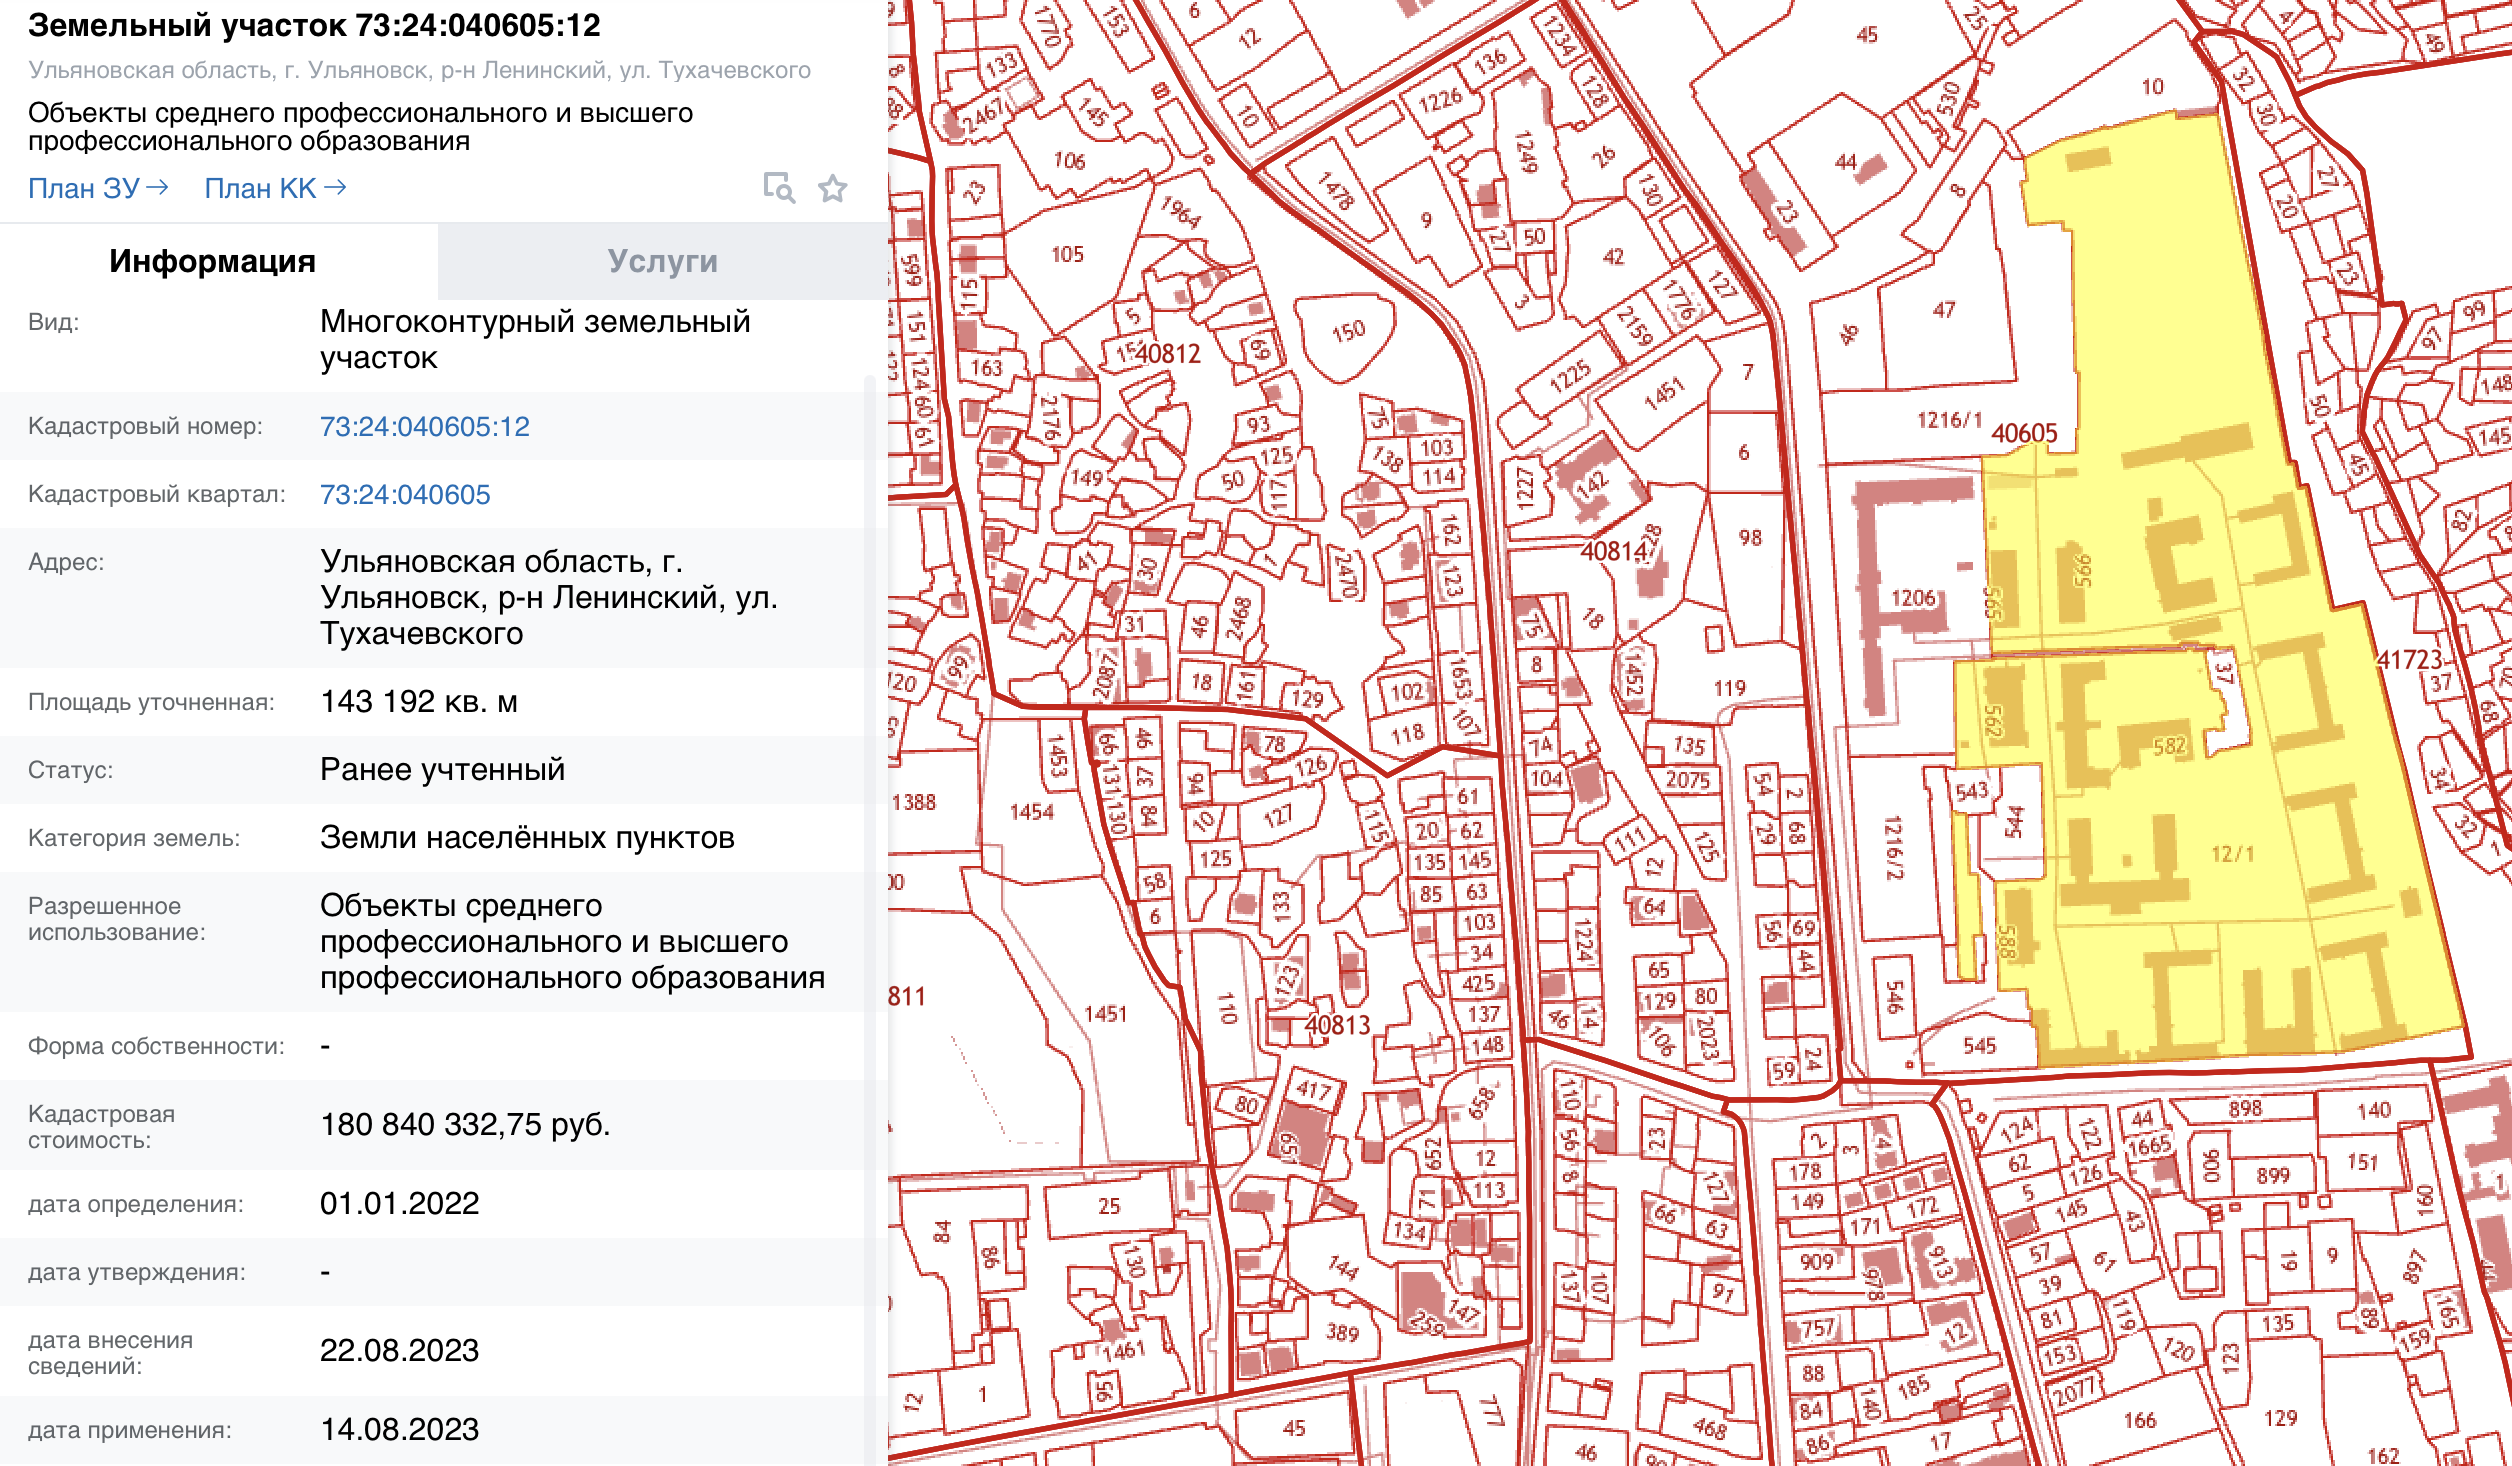Screen dimensions: 2512x1466
Task: Click parcel 2075 on the map
Action: (1687, 780)
